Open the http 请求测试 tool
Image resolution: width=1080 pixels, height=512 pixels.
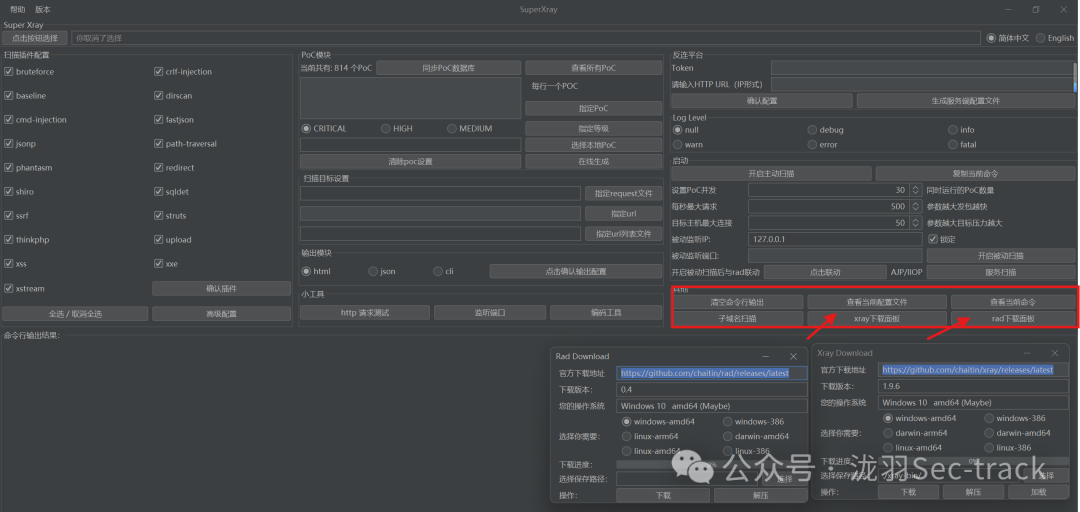click(364, 313)
